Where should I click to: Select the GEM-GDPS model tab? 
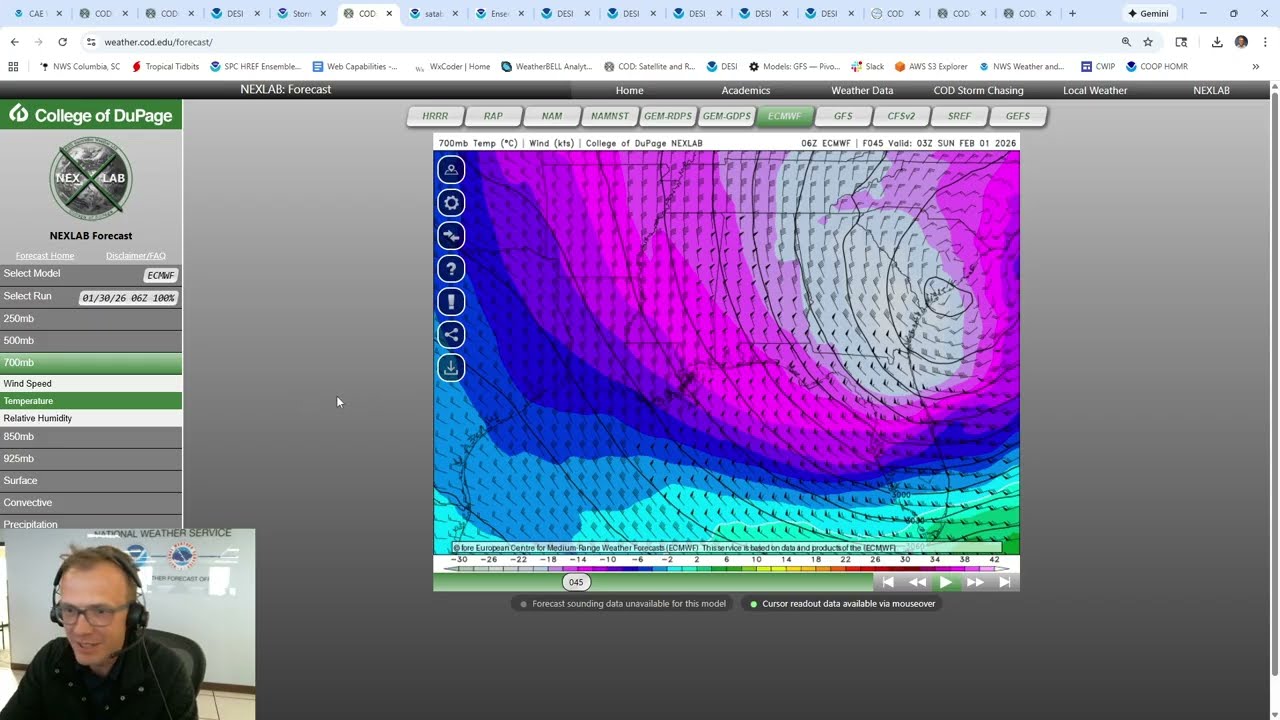(726, 116)
